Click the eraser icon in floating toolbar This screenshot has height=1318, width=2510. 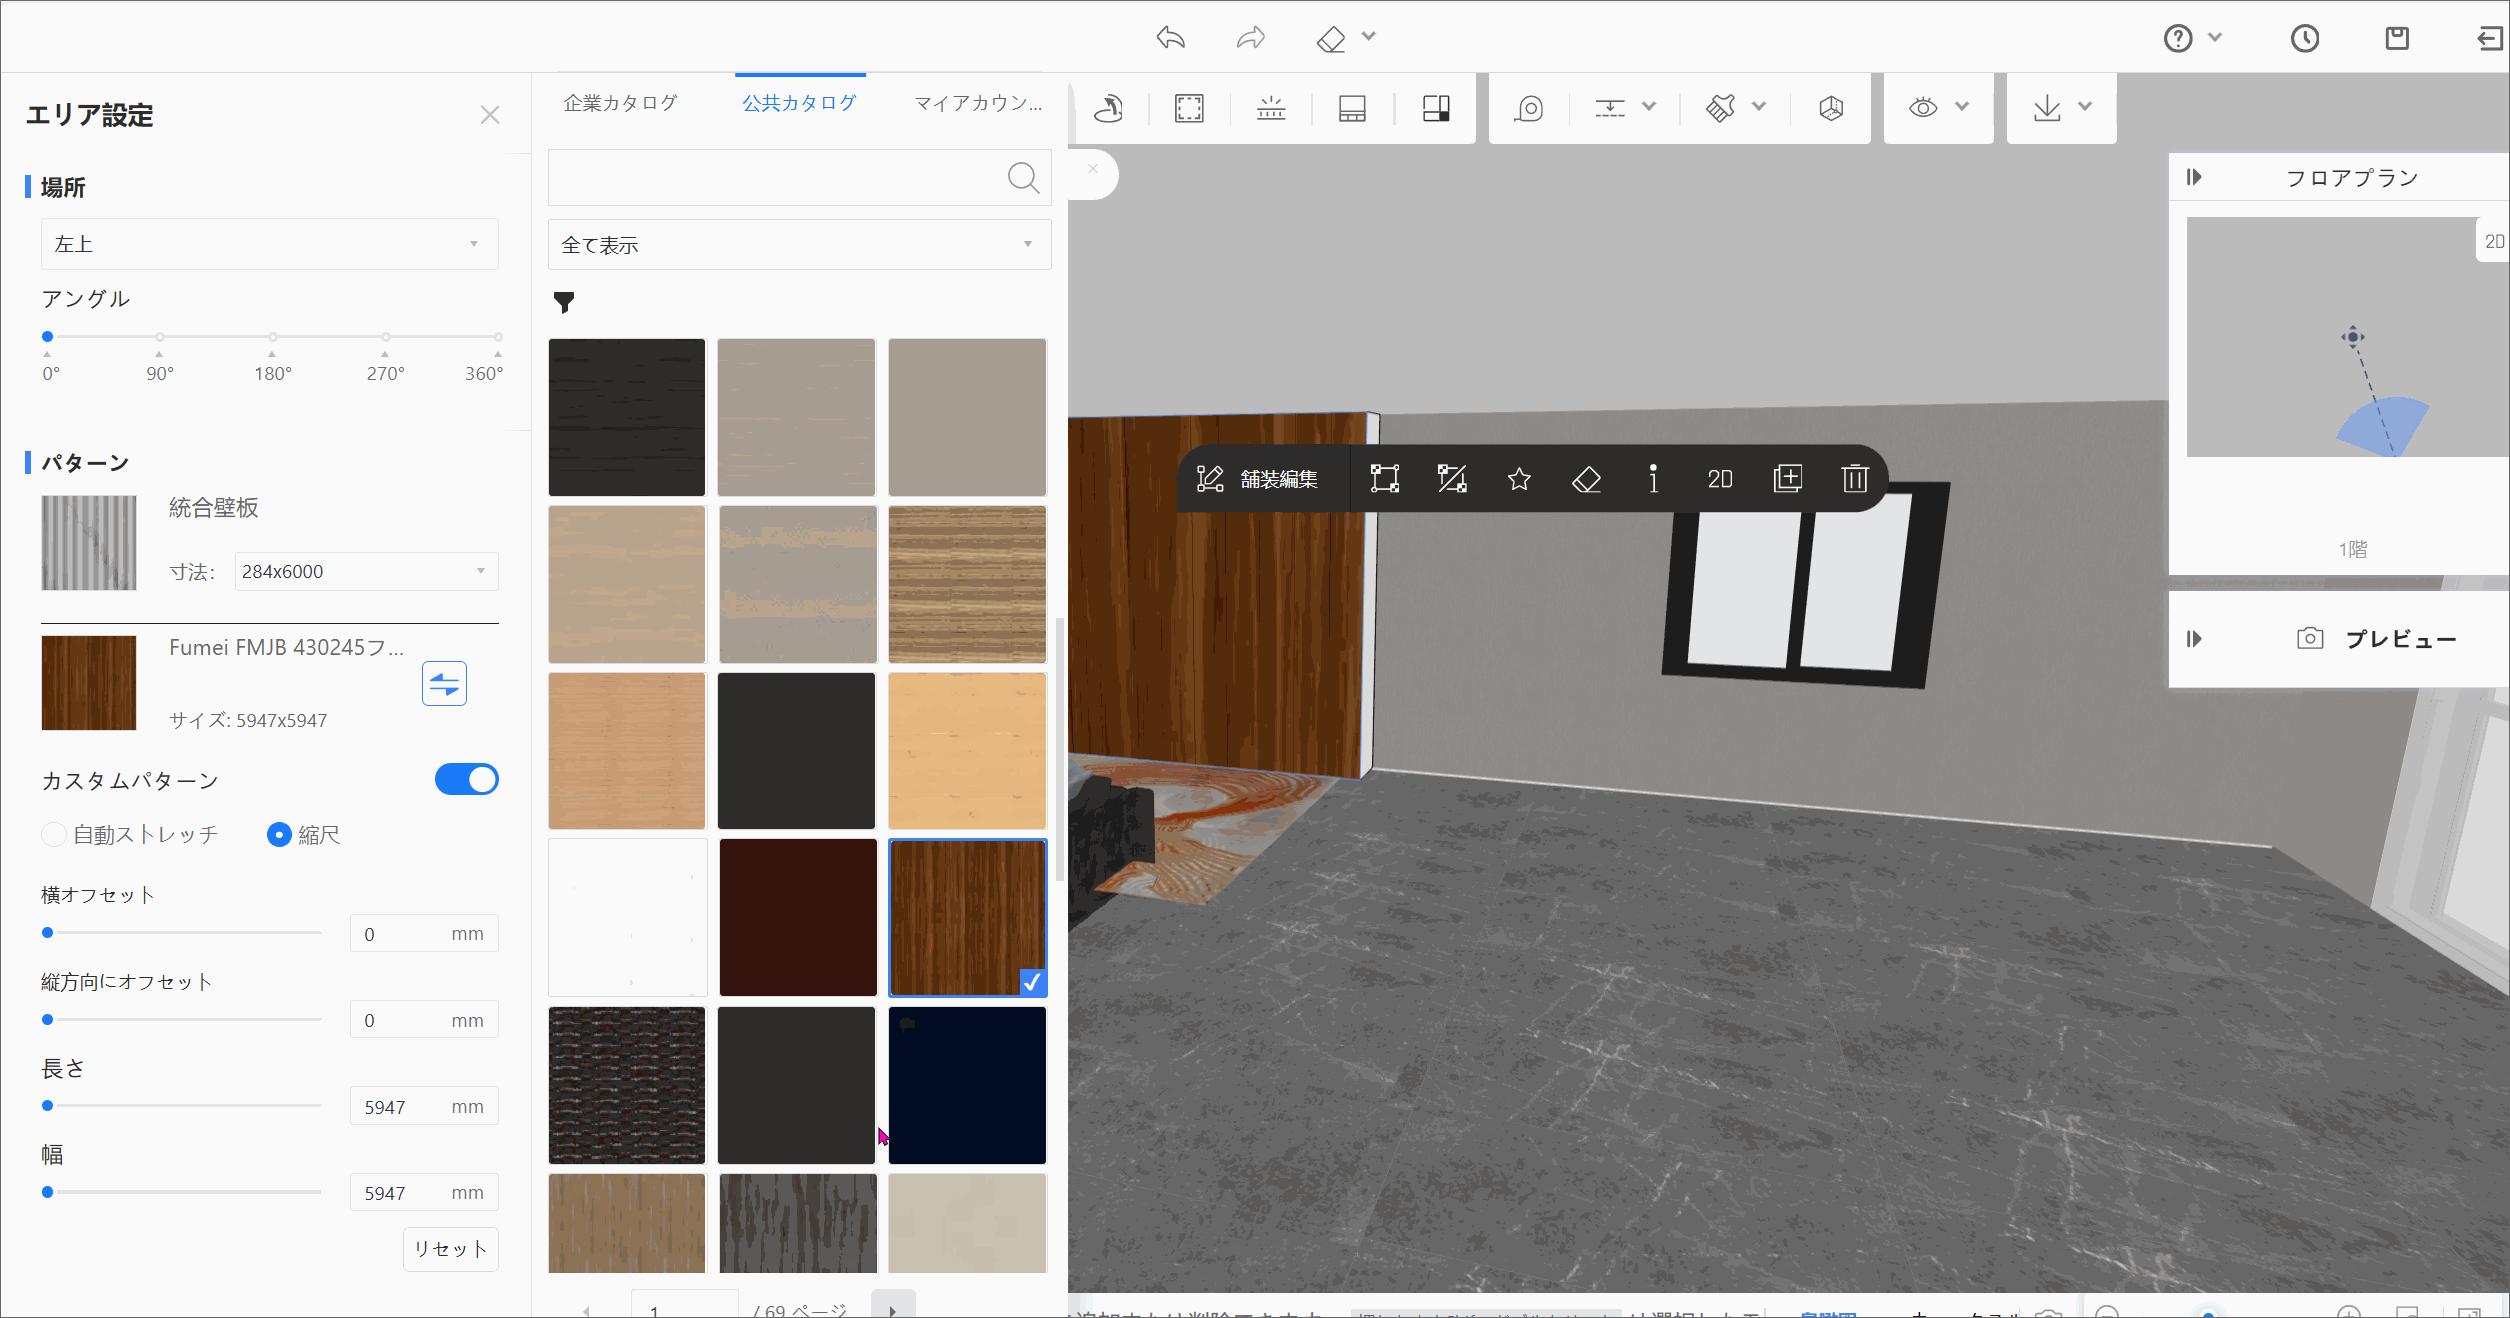click(1586, 479)
